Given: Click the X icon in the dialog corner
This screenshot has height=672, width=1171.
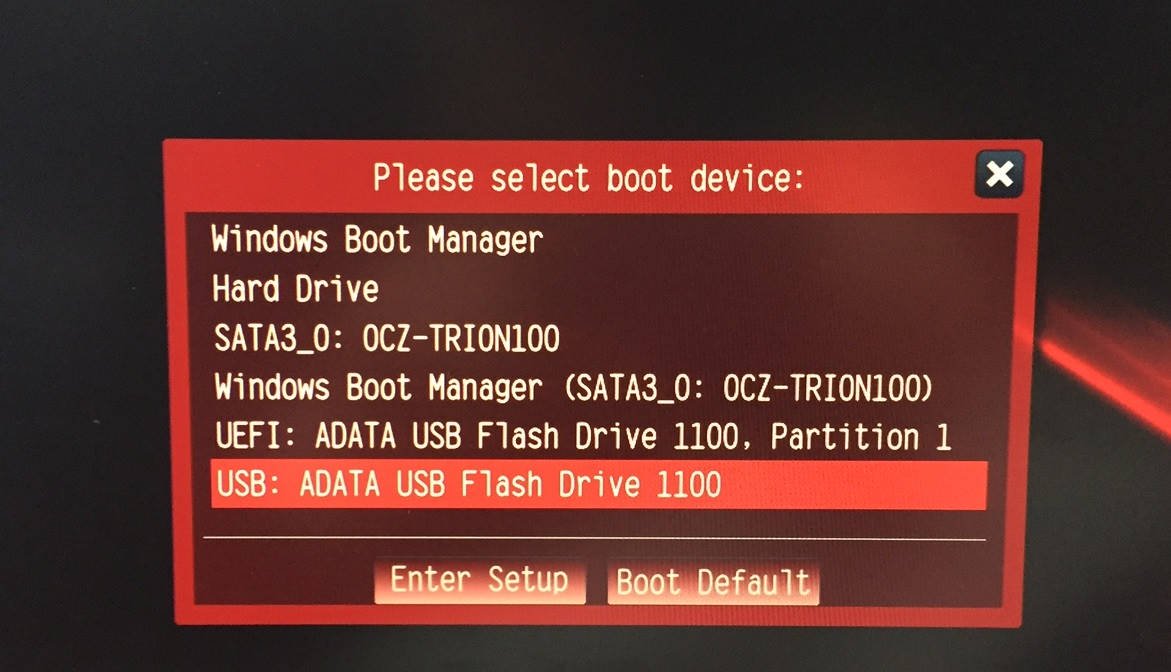Looking at the screenshot, I should (999, 174).
